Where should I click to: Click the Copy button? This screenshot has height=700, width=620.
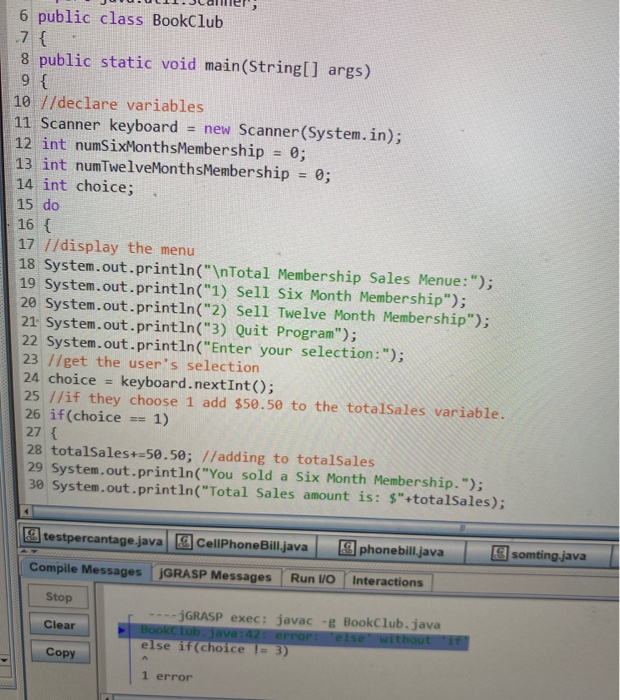60,652
